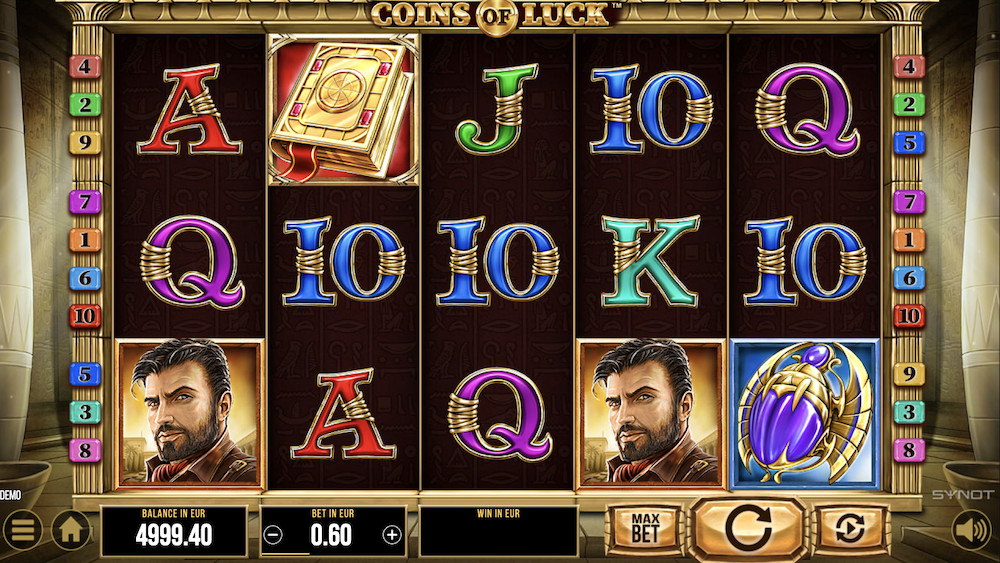
Task: Start a spin with the circular arrow
Action: (x=748, y=528)
